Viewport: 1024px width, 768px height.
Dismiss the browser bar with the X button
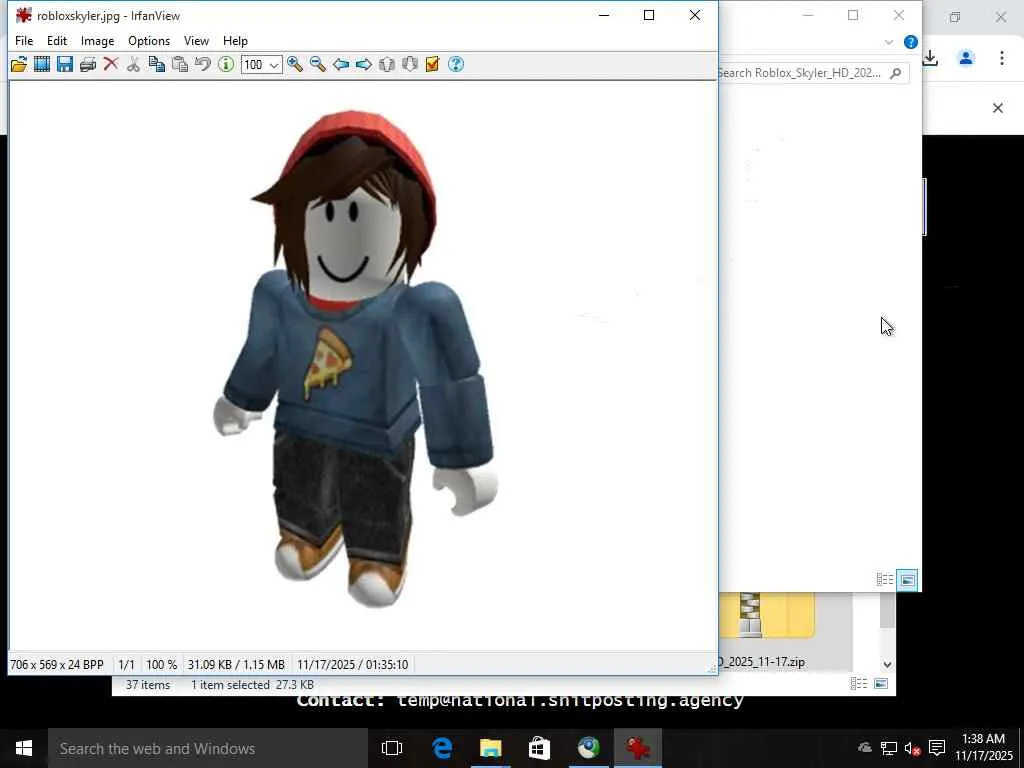(x=998, y=108)
